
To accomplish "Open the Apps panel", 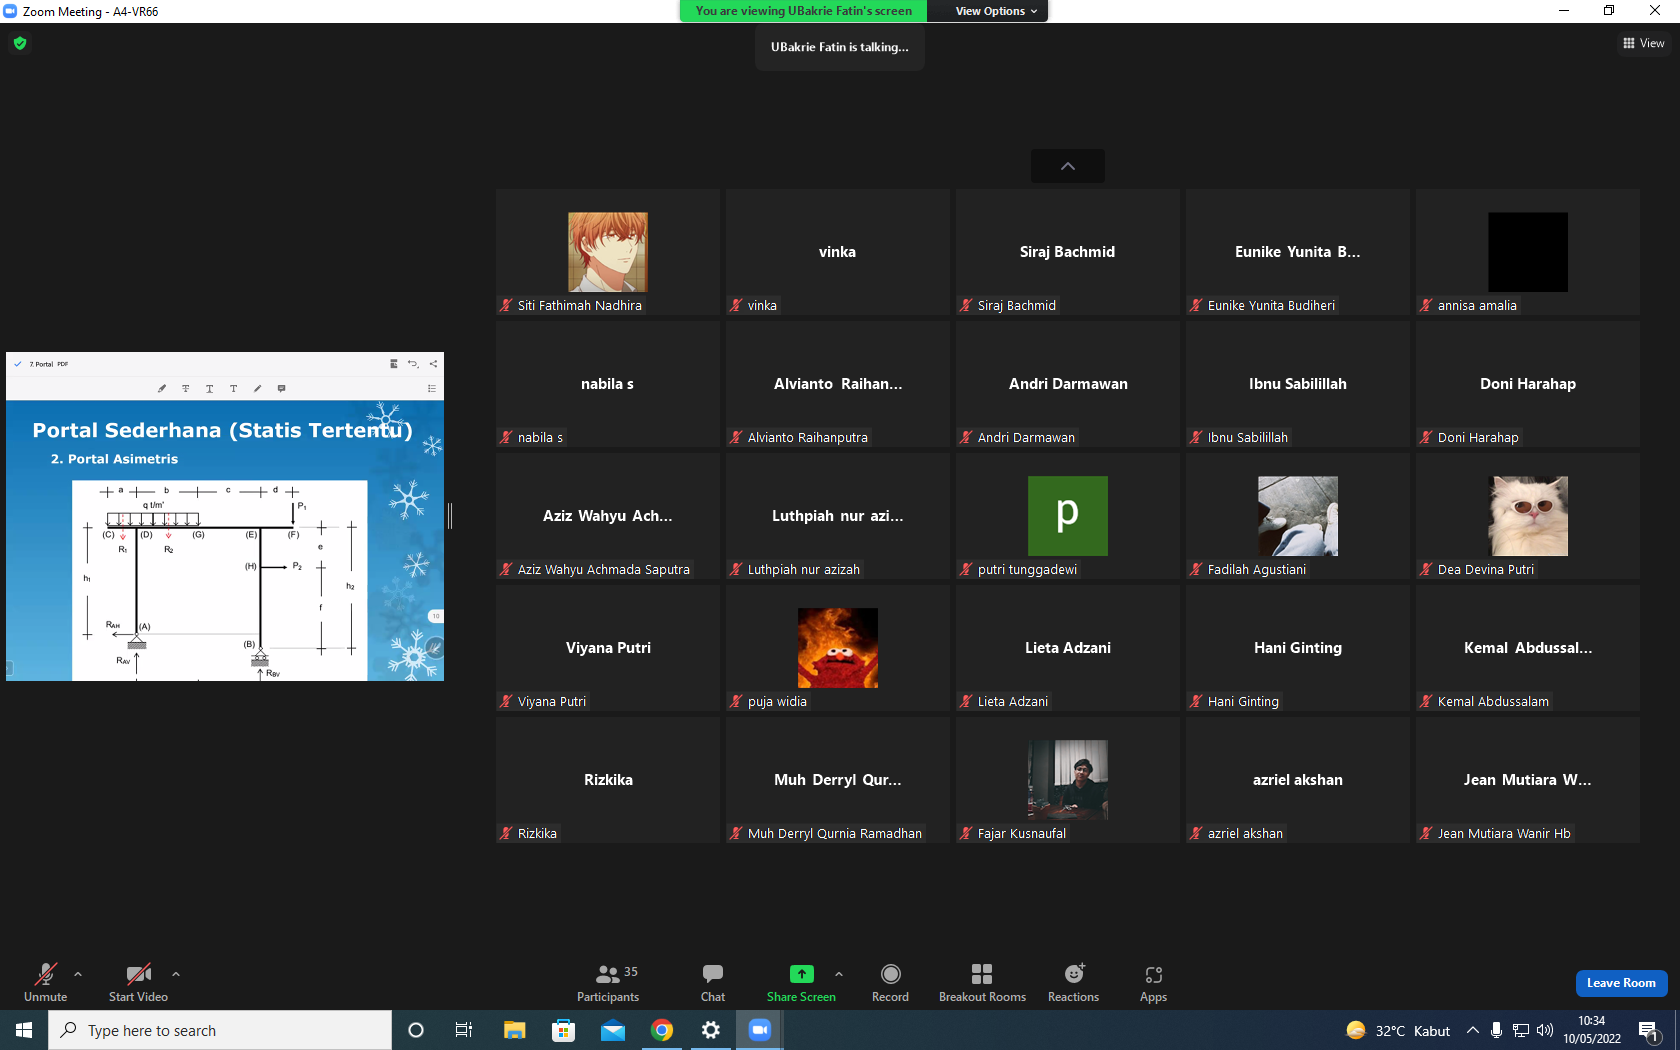I will point(1153,983).
